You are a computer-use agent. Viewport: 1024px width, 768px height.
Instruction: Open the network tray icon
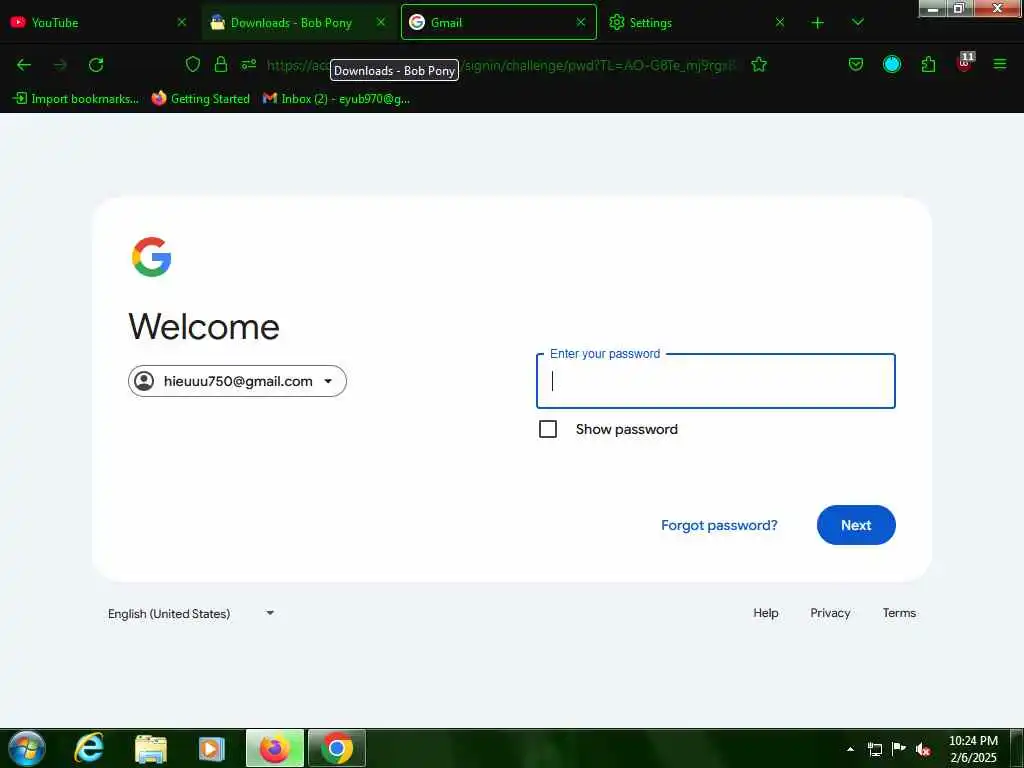874,749
